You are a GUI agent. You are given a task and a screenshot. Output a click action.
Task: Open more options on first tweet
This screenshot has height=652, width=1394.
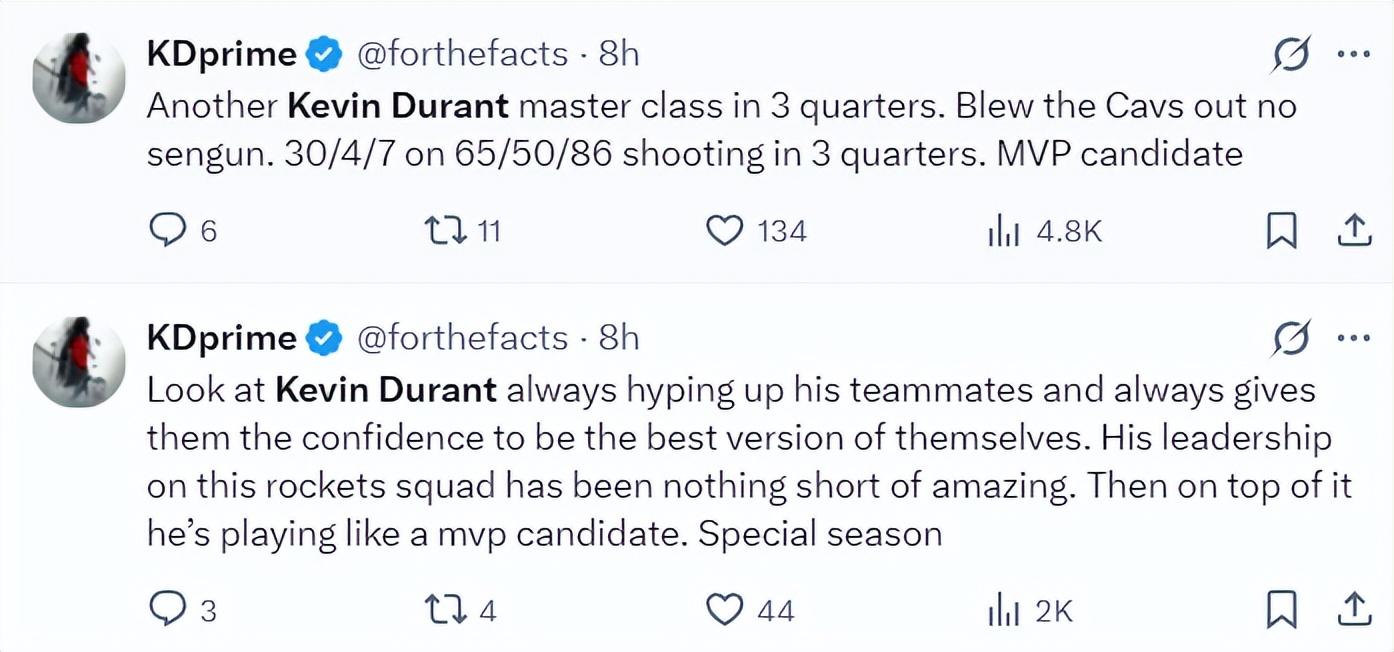click(x=1353, y=56)
